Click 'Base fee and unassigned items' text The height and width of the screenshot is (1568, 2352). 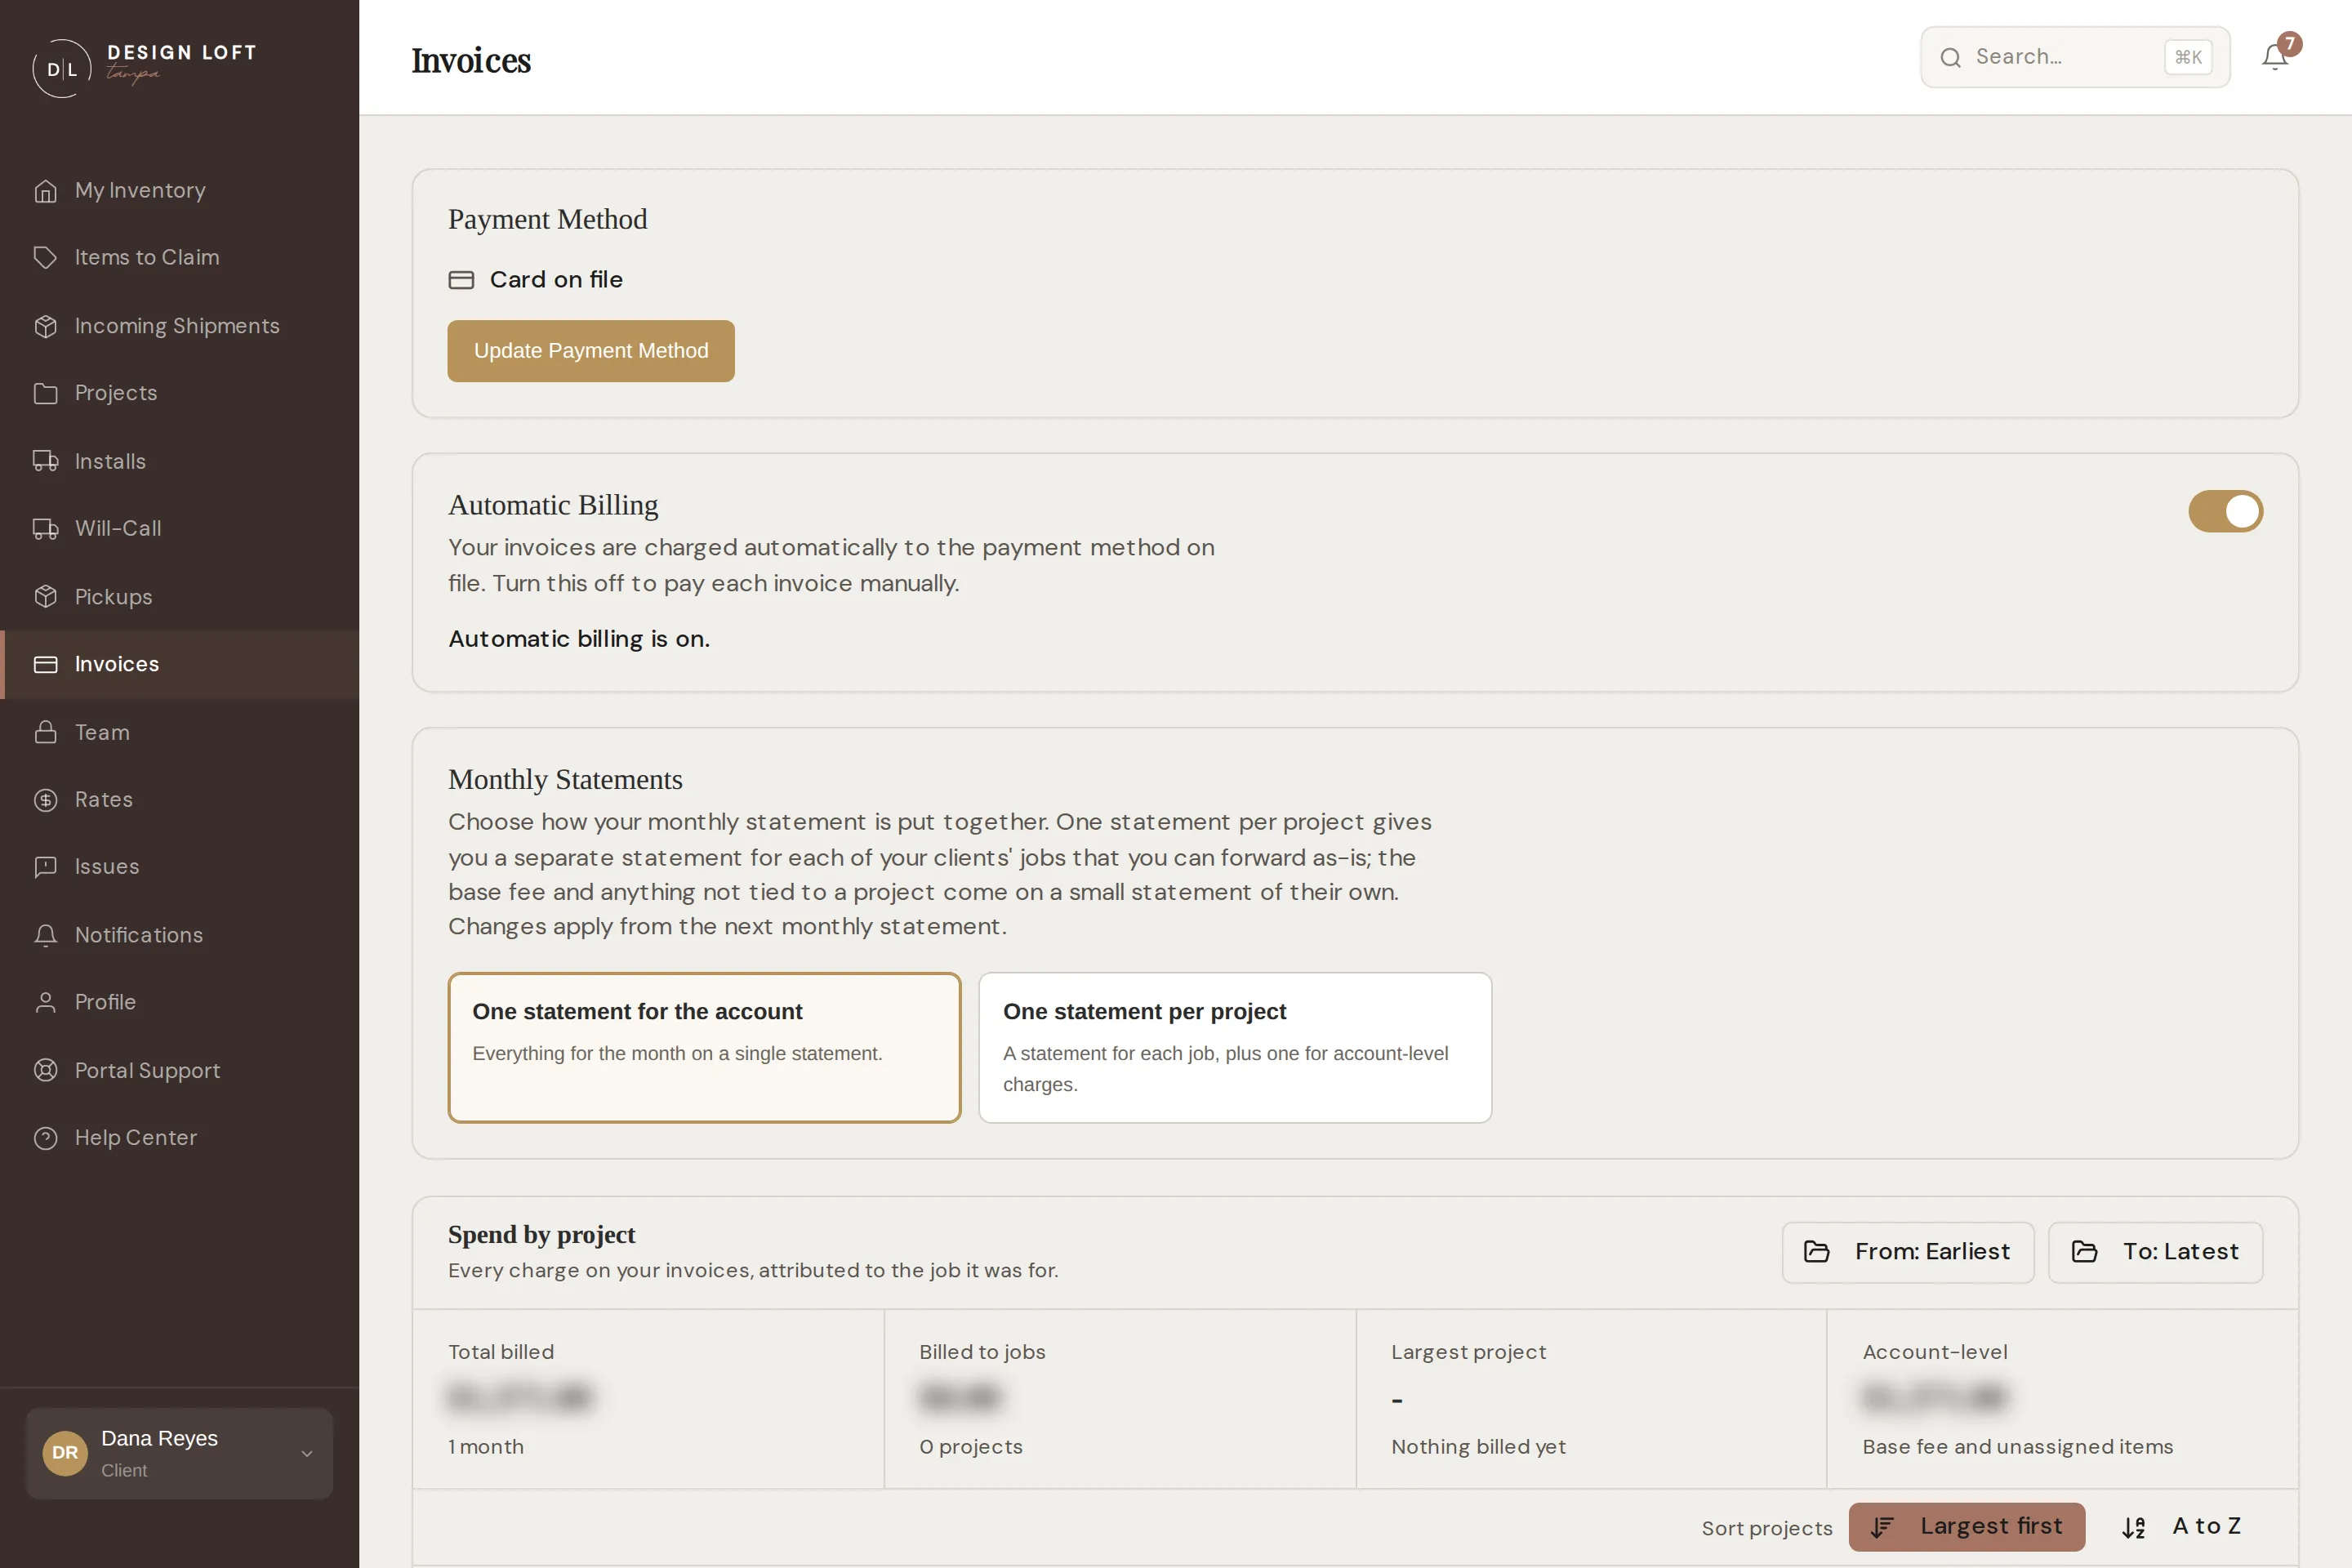coord(2018,1447)
